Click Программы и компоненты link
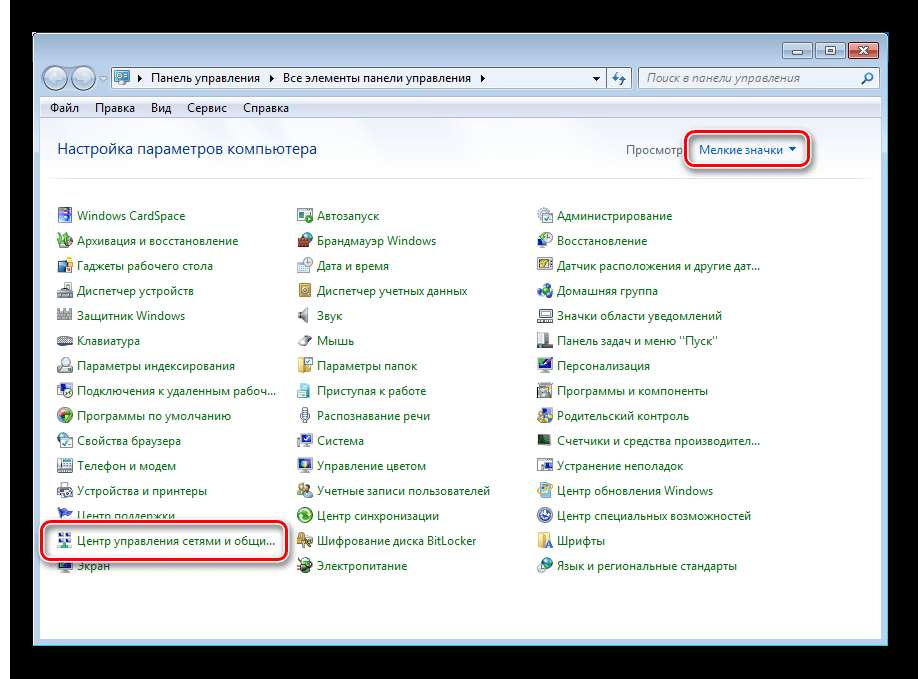The width and height of the screenshot is (921, 679). [x=632, y=391]
